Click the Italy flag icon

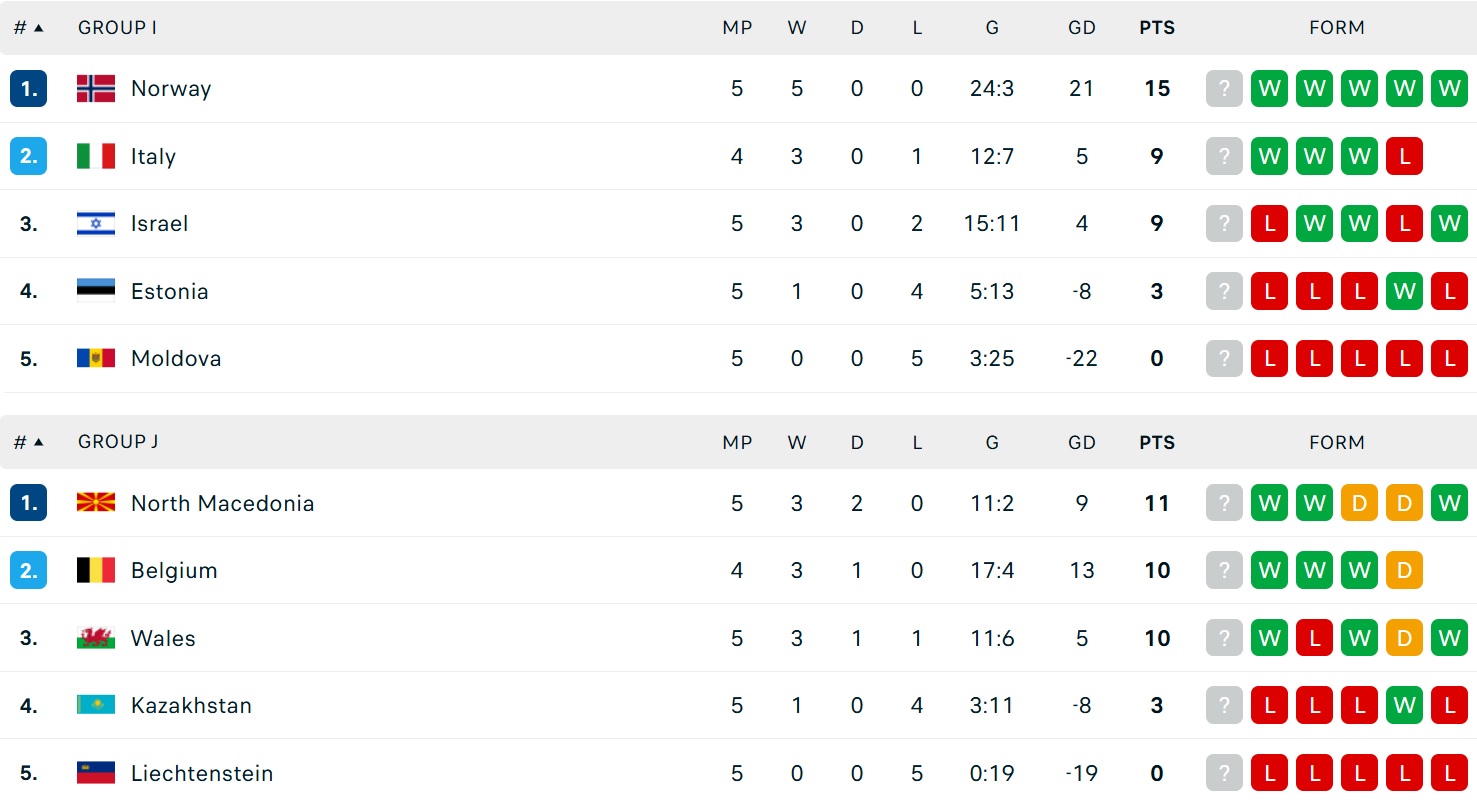tap(96, 156)
